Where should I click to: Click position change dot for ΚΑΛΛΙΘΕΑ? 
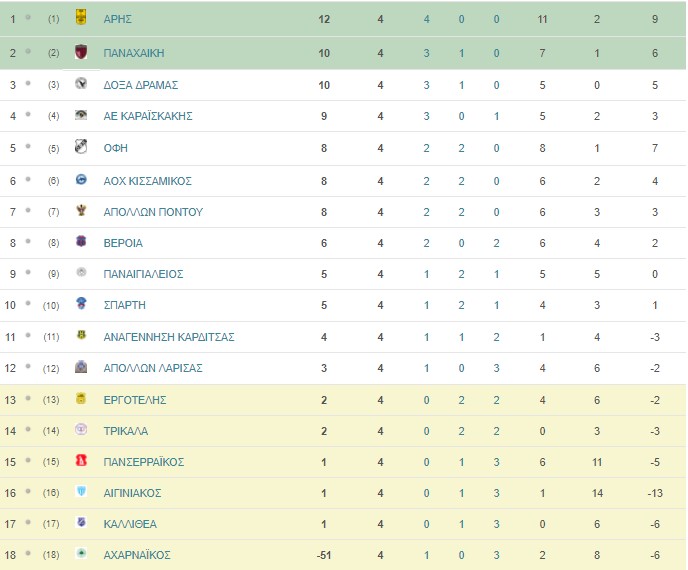tap(28, 522)
